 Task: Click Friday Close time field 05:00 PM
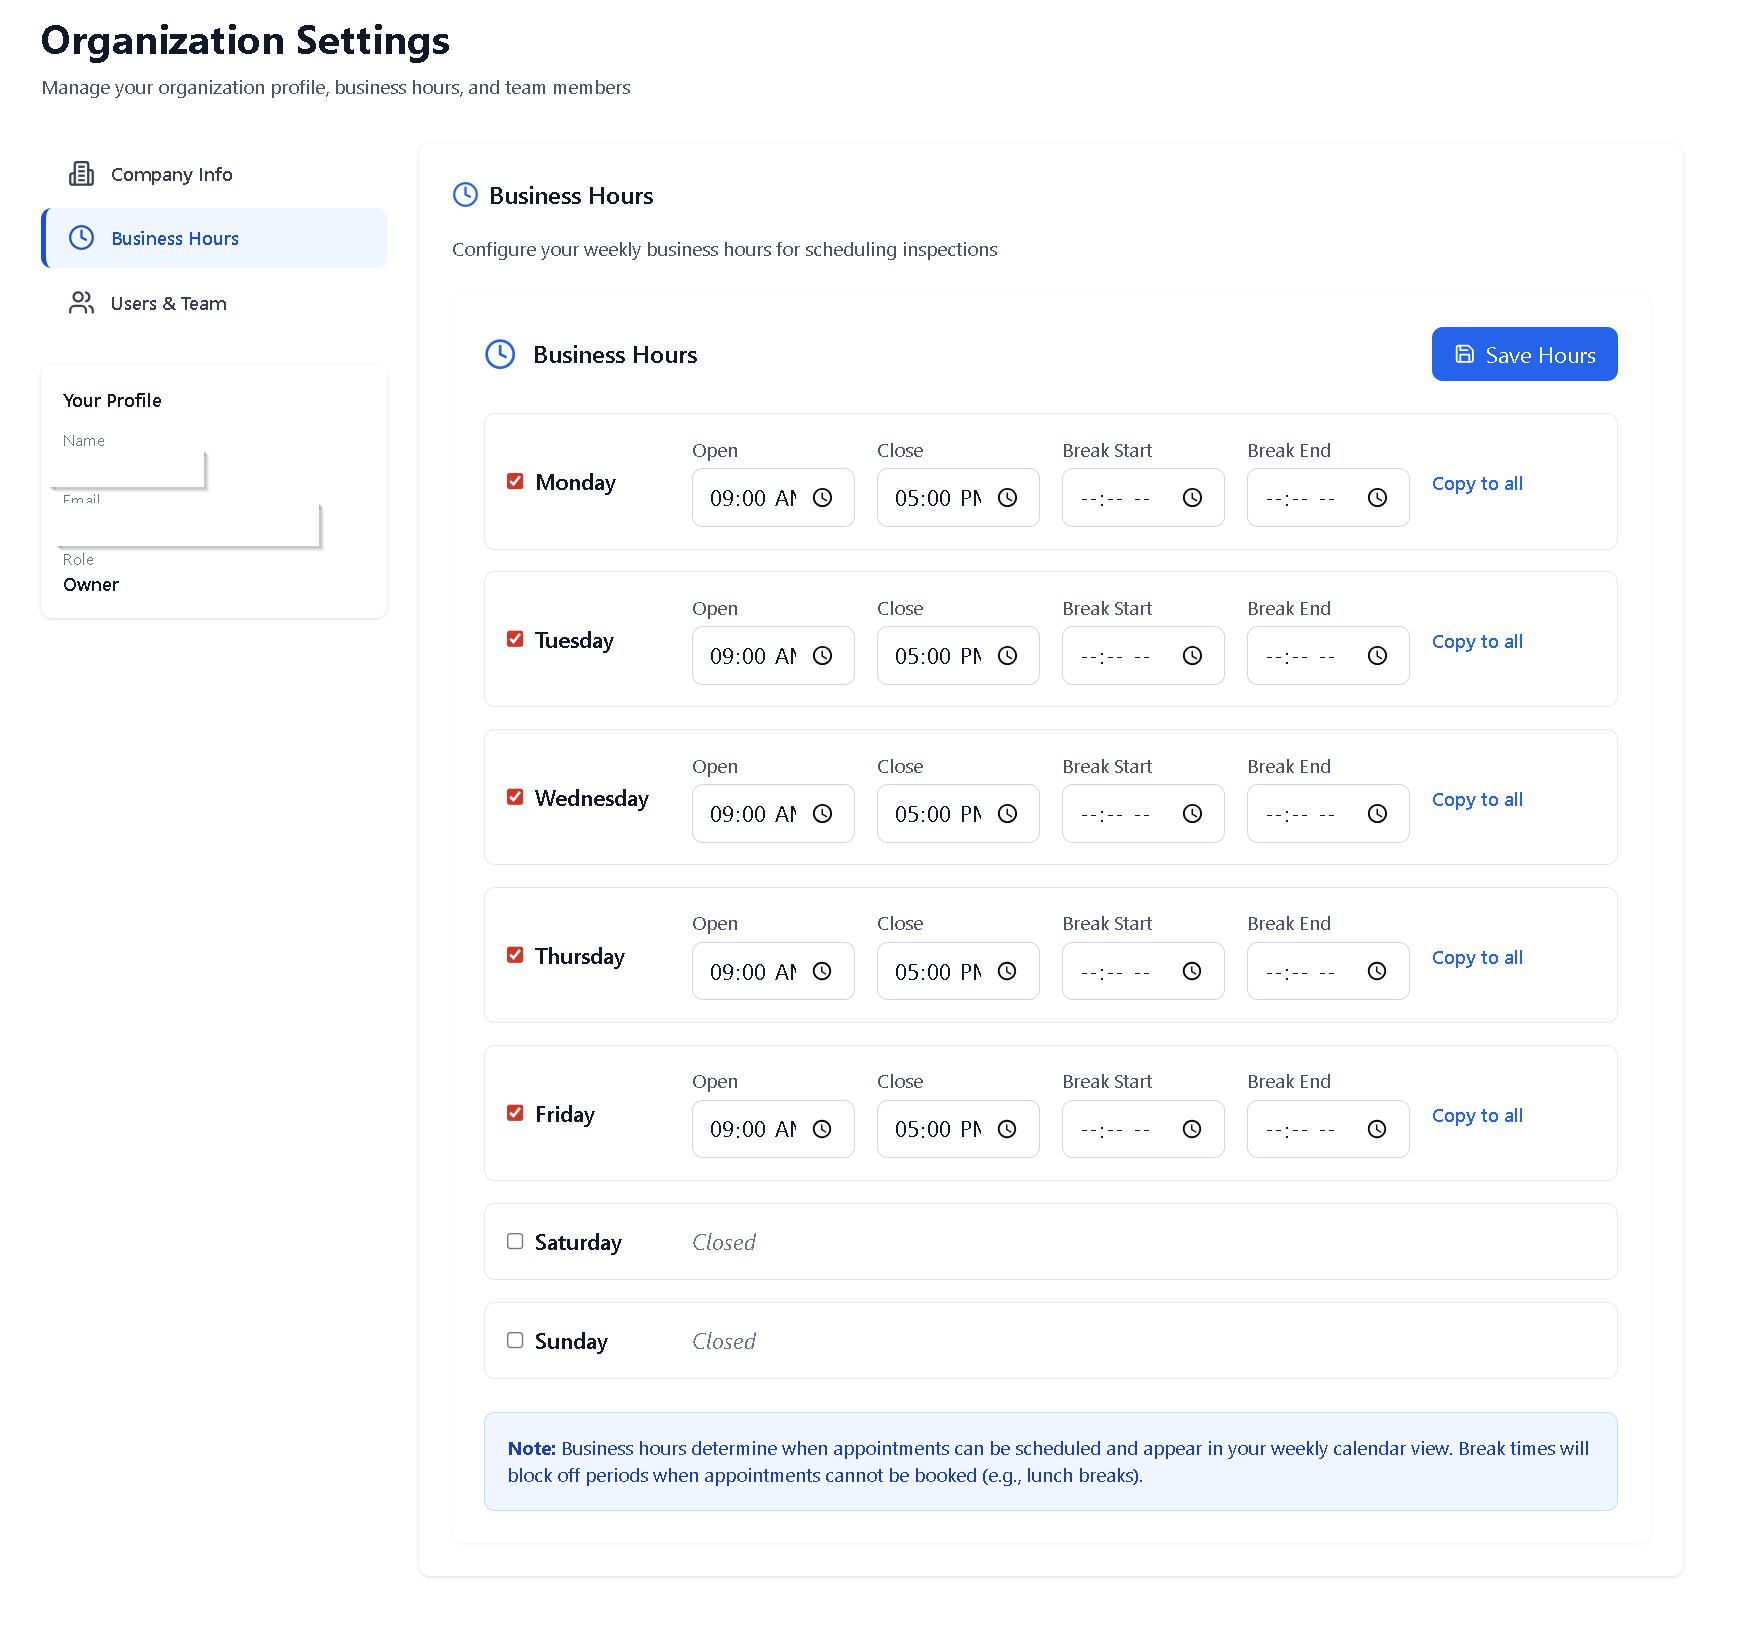pos(958,1129)
